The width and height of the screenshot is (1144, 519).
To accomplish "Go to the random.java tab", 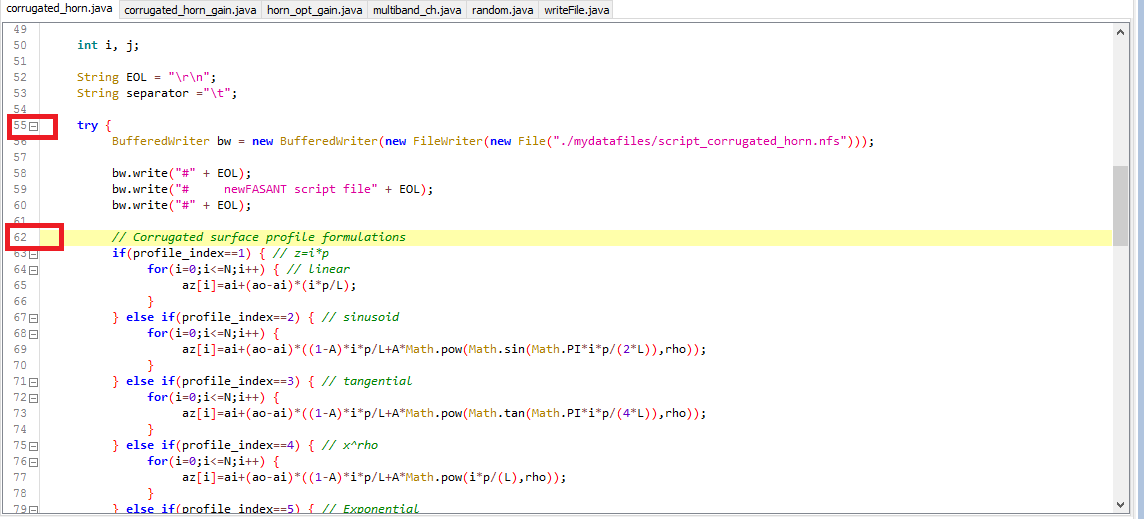I will point(503,10).
